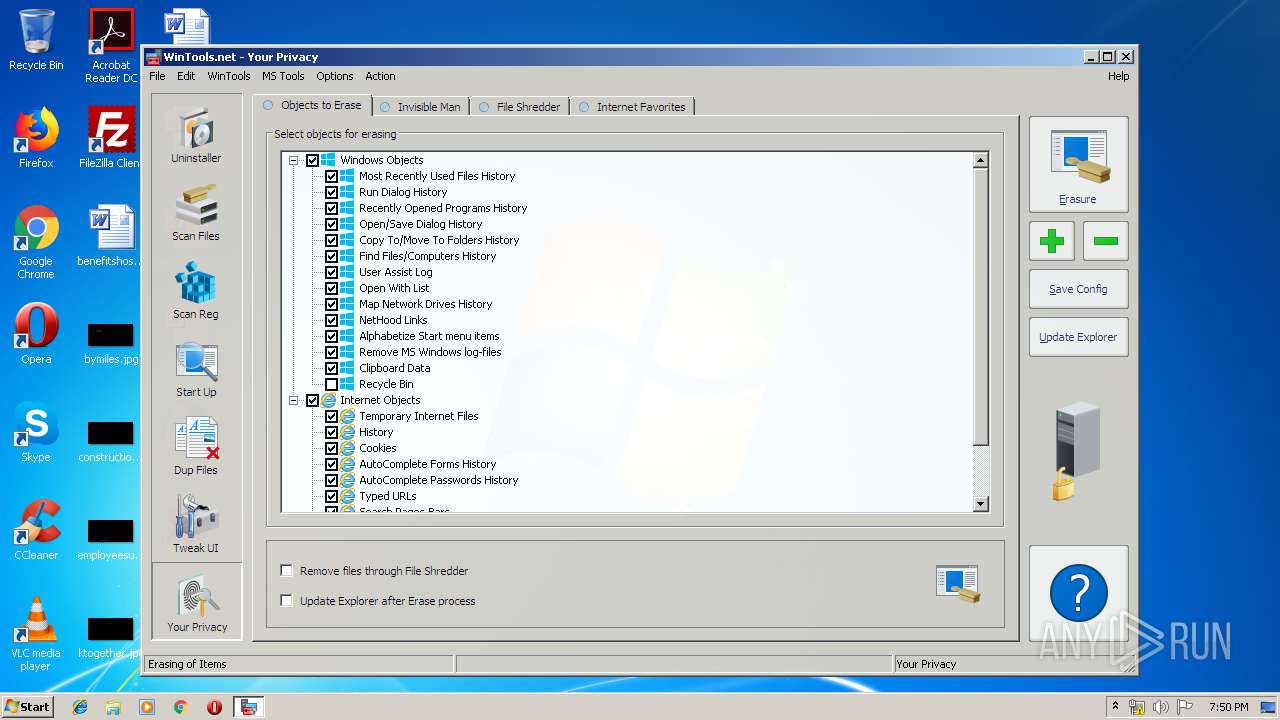Click the erase icon beside shredder options
Image resolution: width=1280 pixels, height=720 pixels.
[957, 584]
